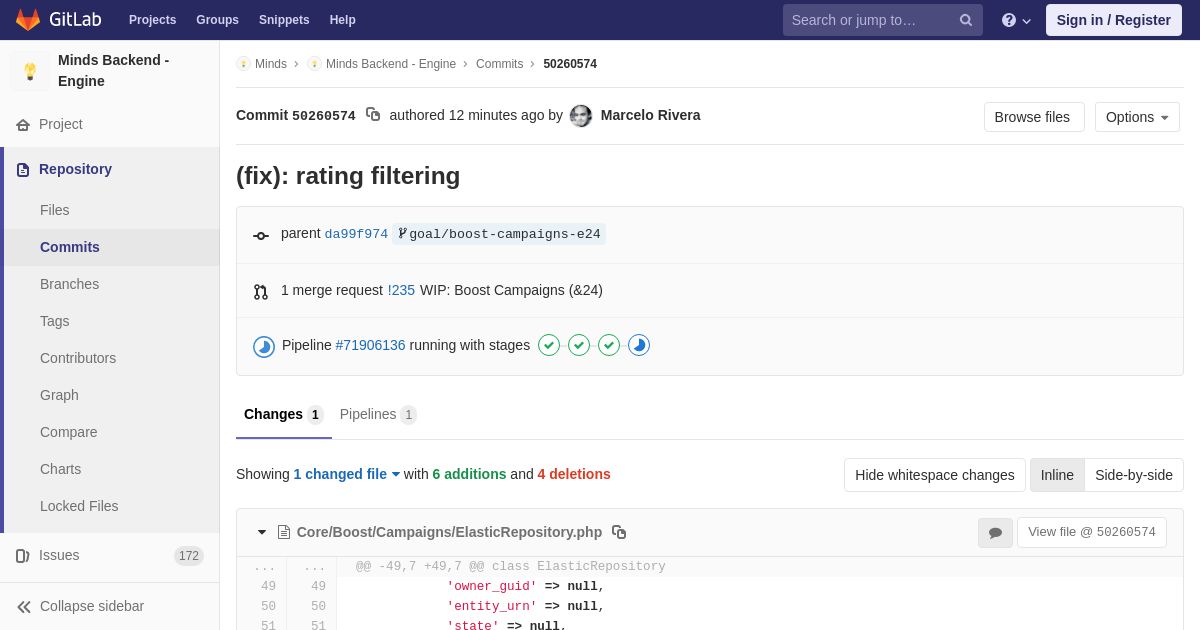1200x630 pixels.
Task: Copy the ElasticRepository.php file path
Action: pyautogui.click(x=619, y=532)
